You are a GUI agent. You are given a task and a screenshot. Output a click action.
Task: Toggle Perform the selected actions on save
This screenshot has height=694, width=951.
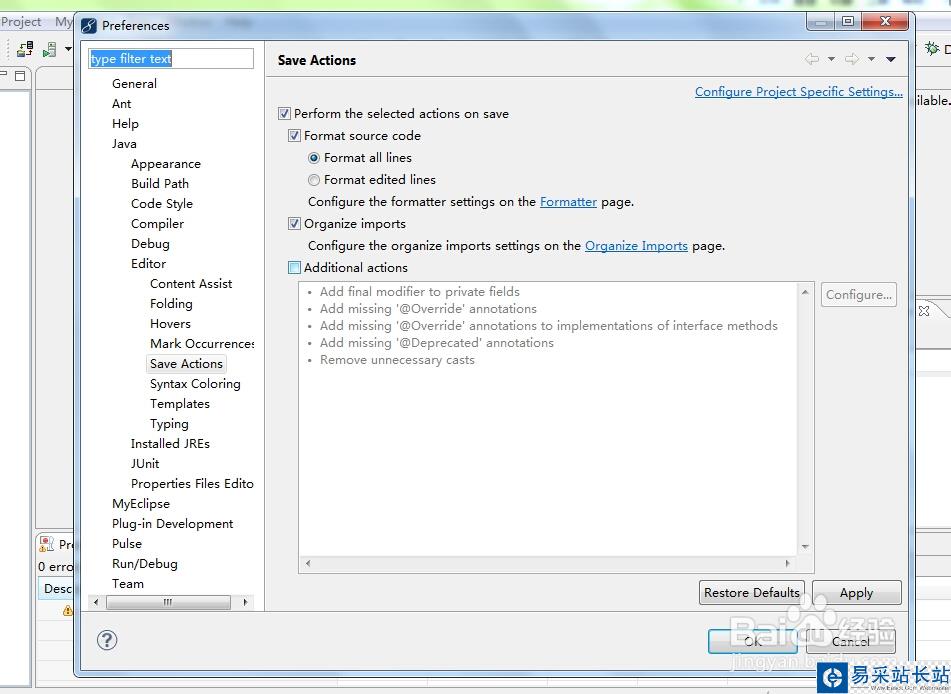(284, 113)
